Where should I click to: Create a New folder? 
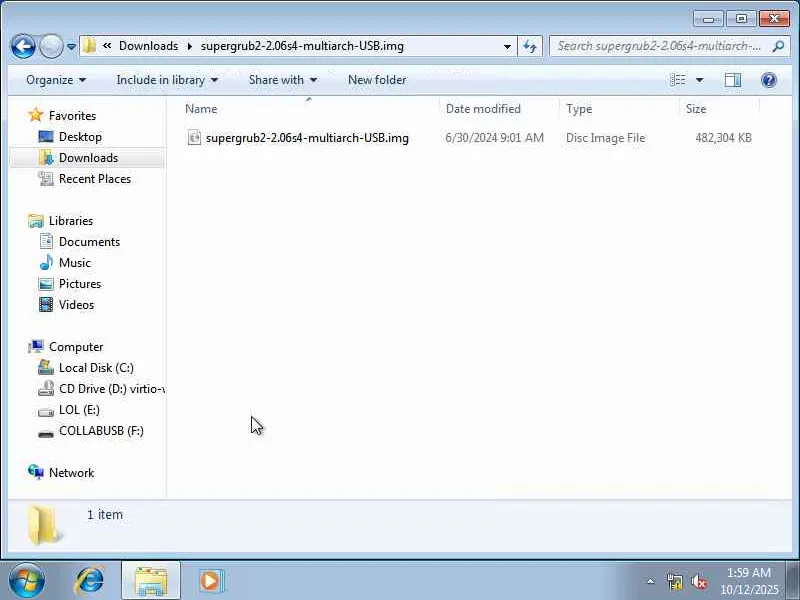(377, 80)
